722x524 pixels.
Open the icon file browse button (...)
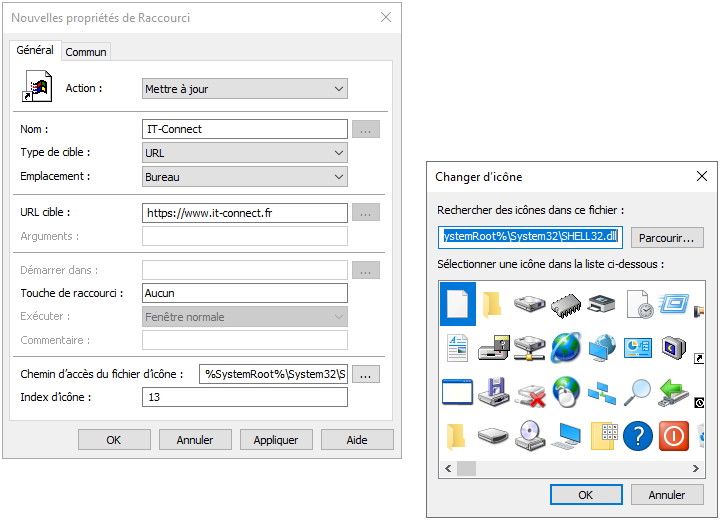[366, 374]
